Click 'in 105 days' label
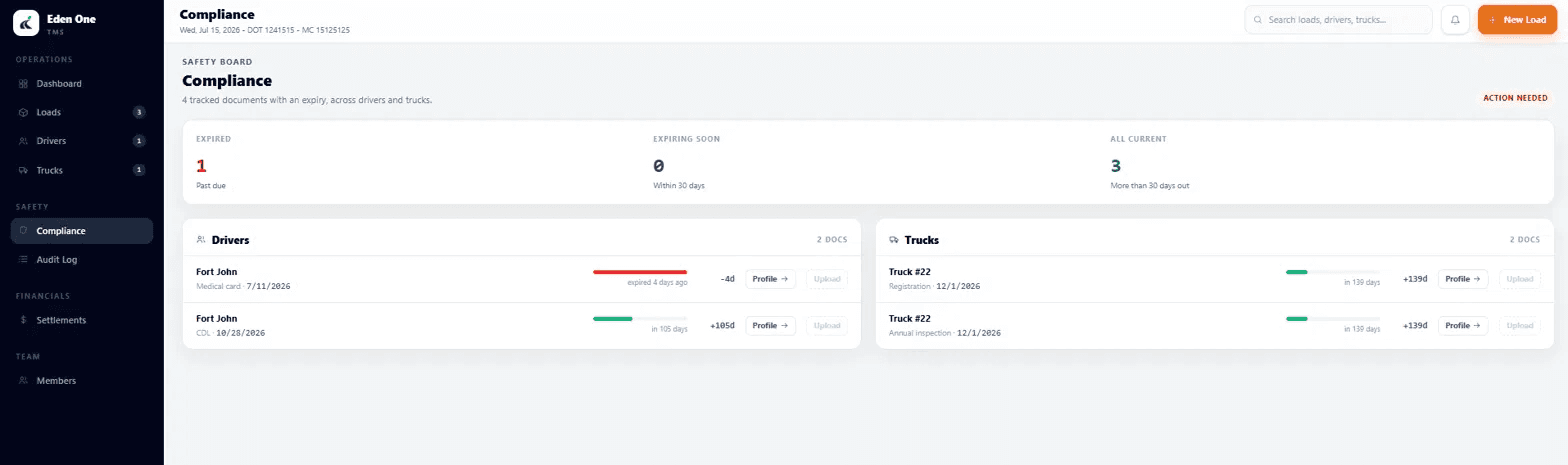The height and width of the screenshot is (465, 1568). coord(669,329)
